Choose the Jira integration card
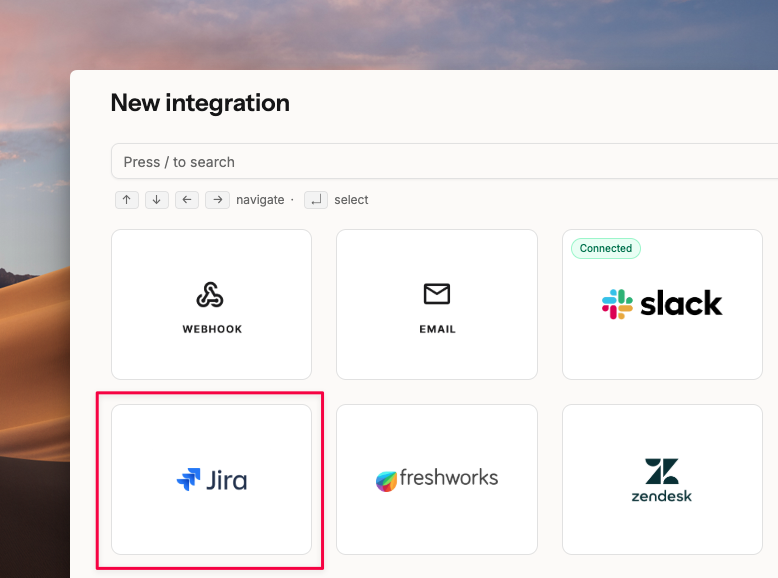Image resolution: width=778 pixels, height=578 pixels. coord(211,479)
